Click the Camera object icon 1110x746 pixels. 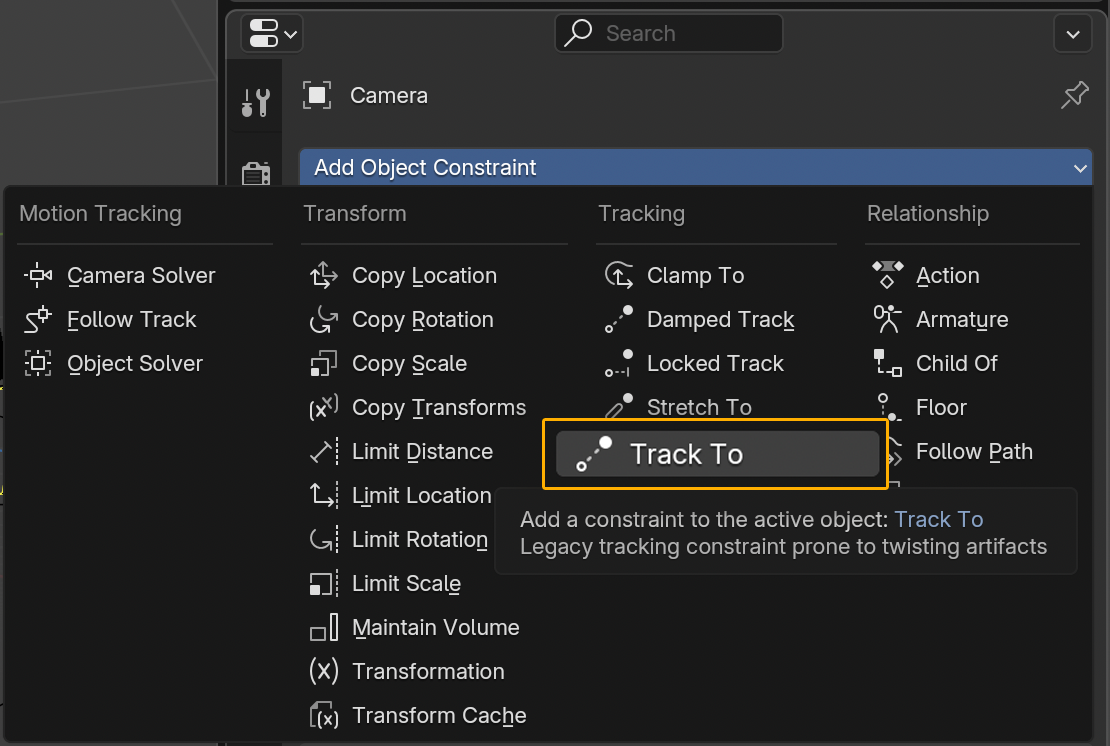(317, 95)
